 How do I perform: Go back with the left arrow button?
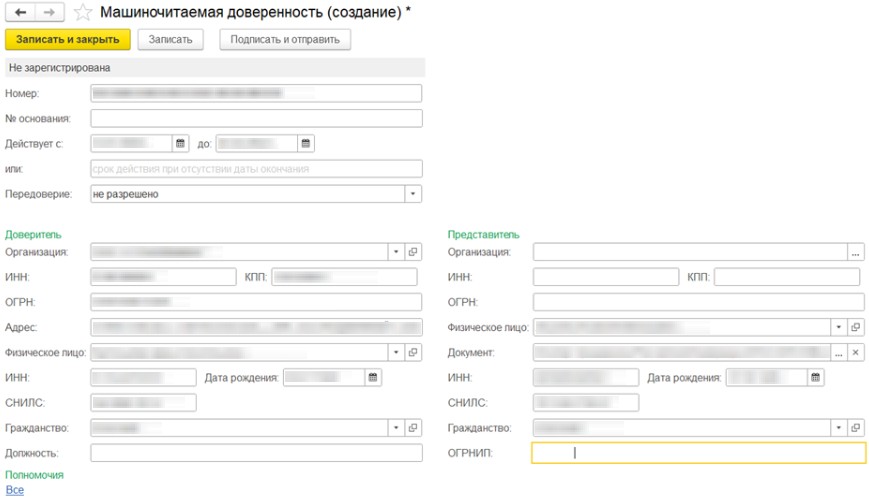[21, 12]
